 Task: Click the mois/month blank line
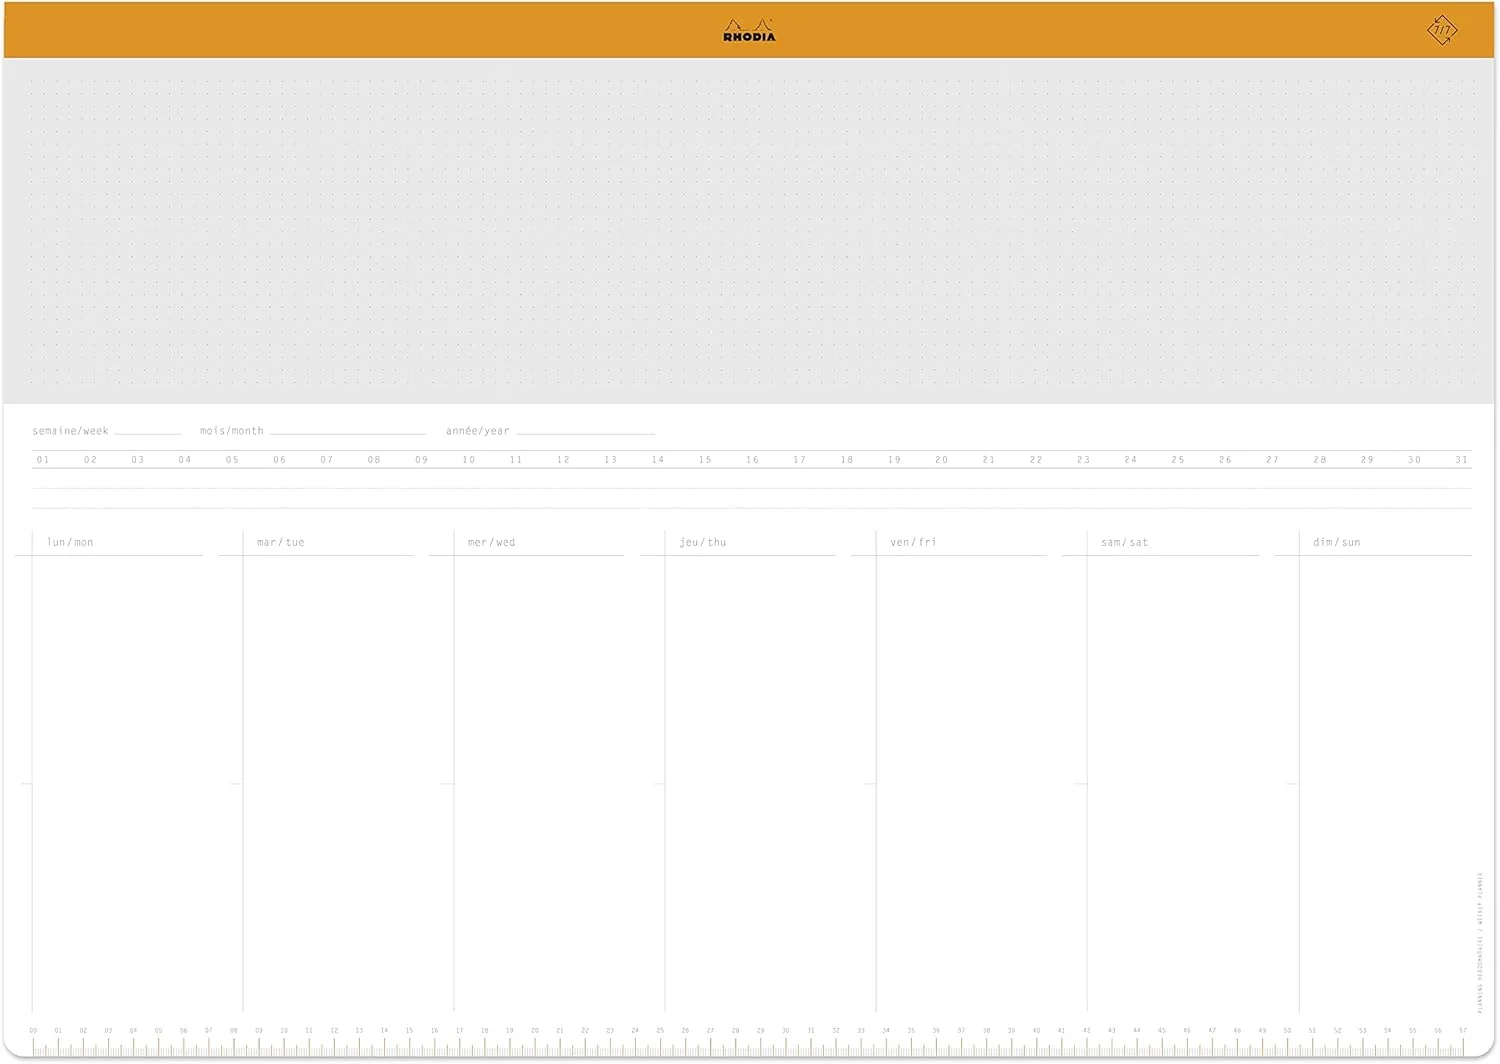[347, 431]
